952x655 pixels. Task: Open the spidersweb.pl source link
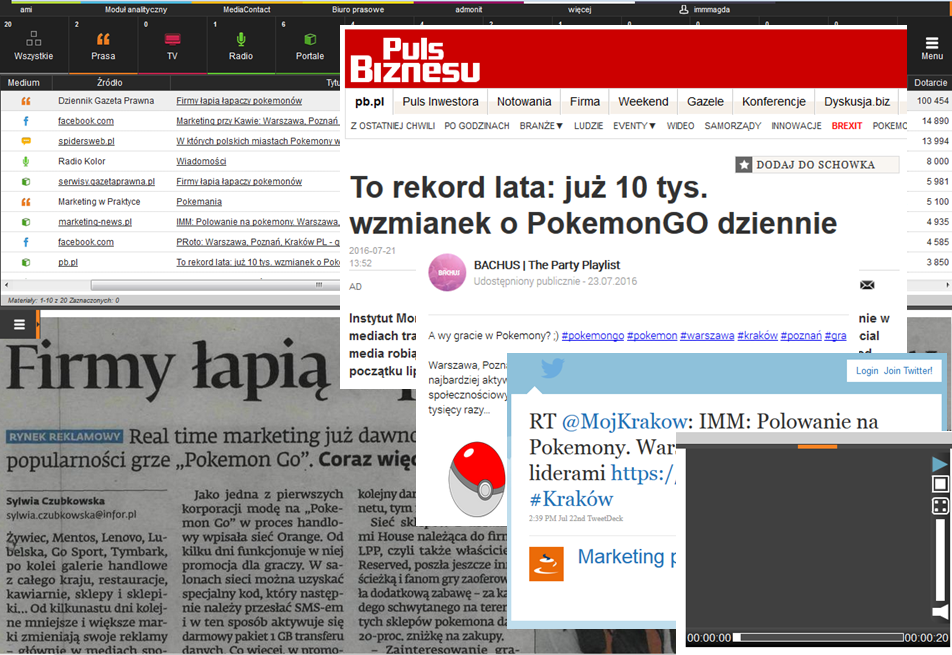click(x=86, y=141)
